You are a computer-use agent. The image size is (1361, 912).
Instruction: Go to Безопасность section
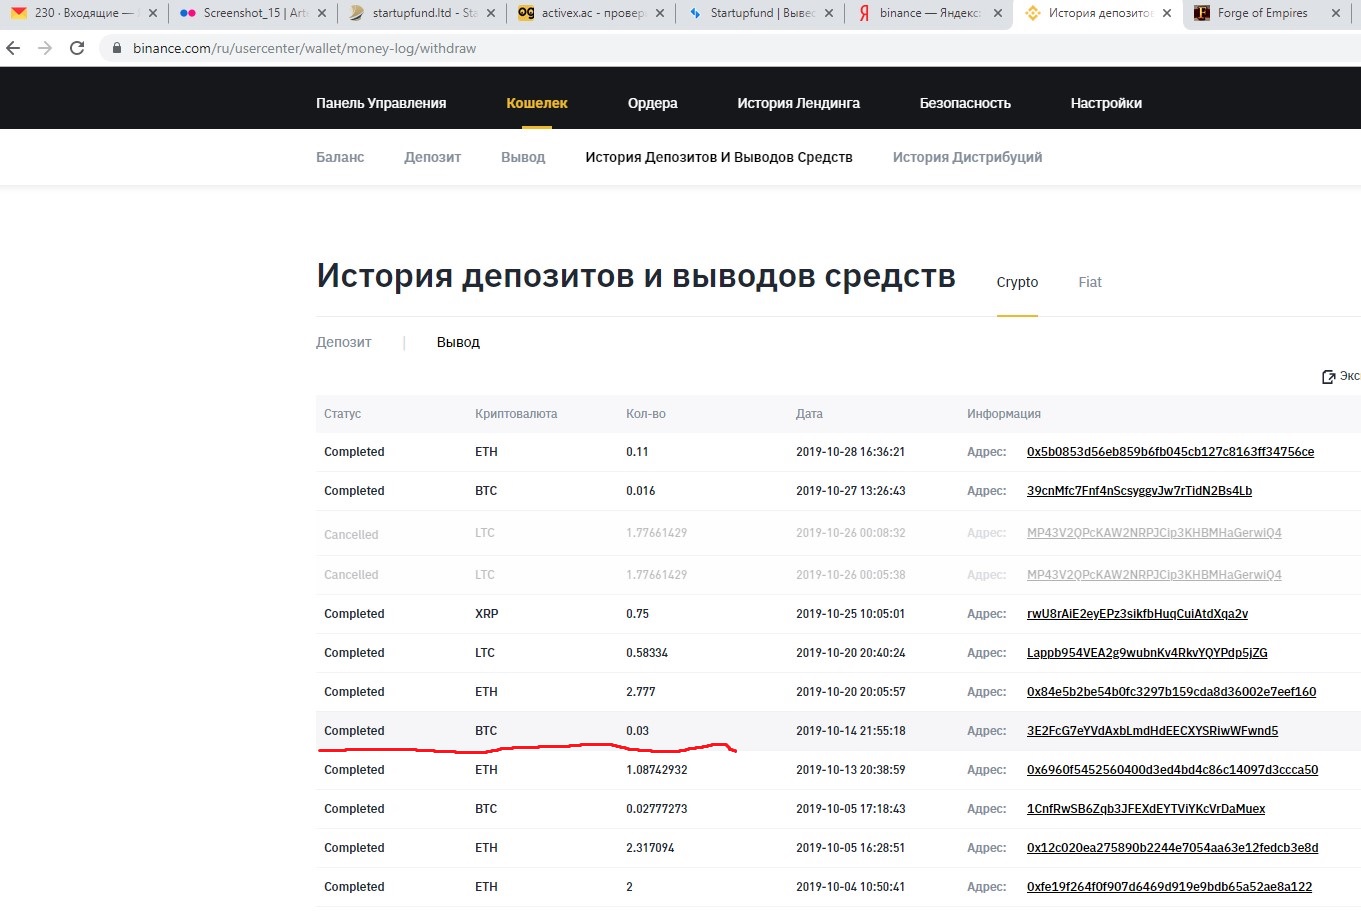coord(964,103)
